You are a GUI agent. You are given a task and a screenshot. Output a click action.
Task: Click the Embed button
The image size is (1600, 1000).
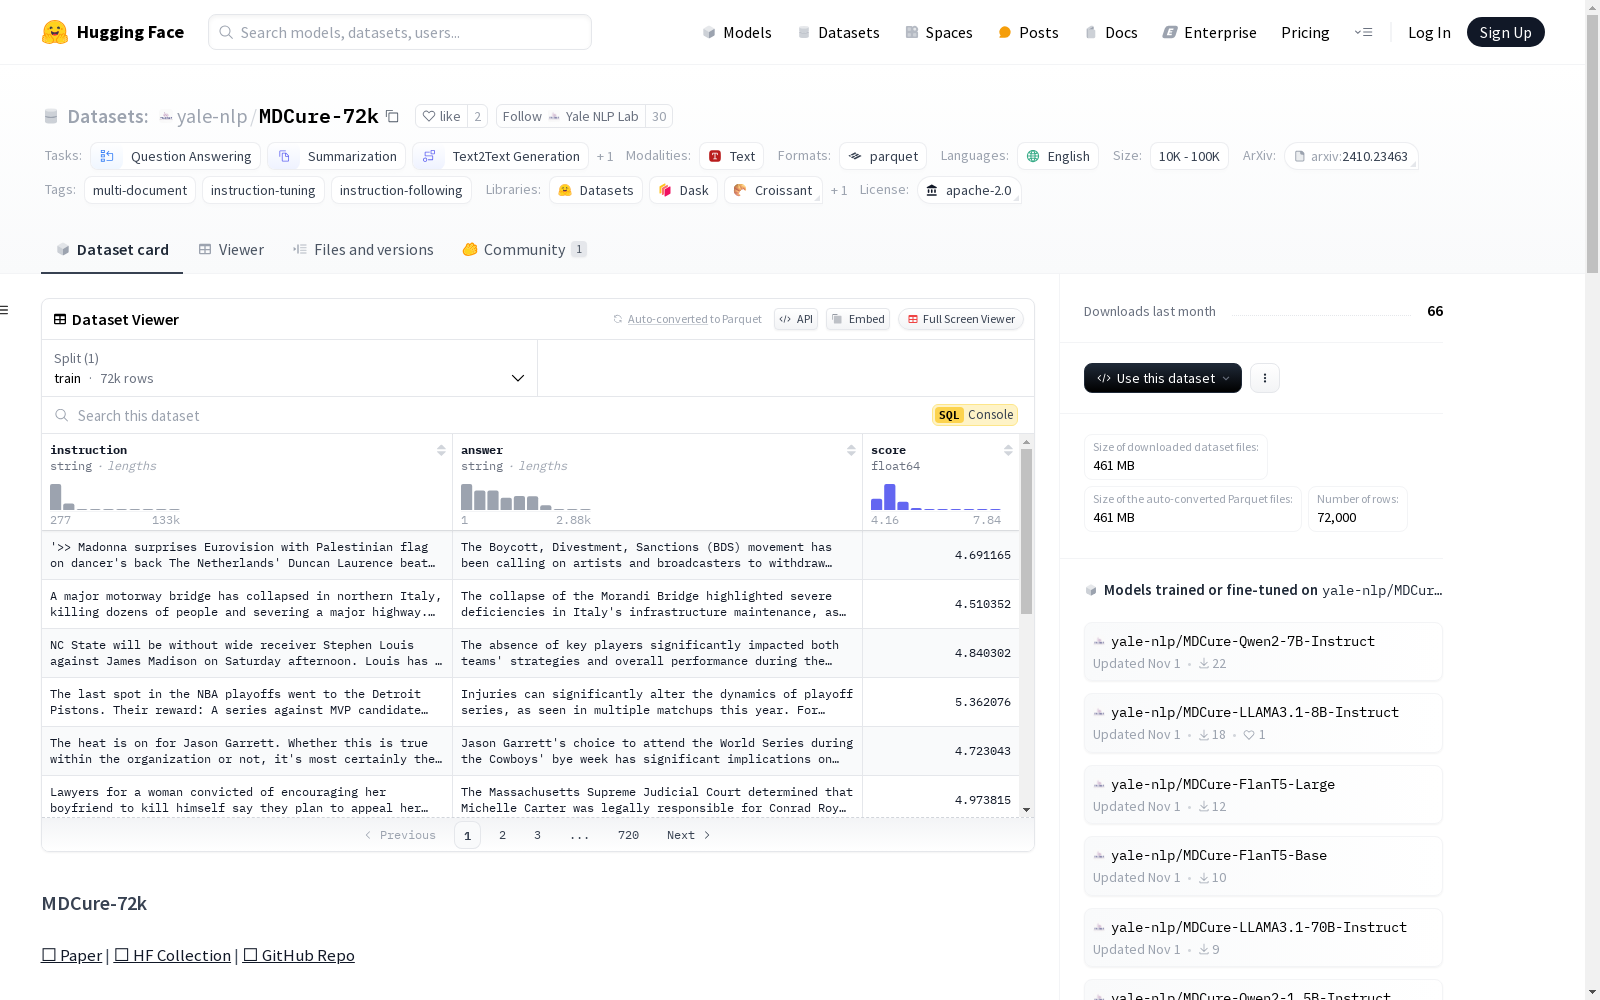pyautogui.click(x=858, y=319)
